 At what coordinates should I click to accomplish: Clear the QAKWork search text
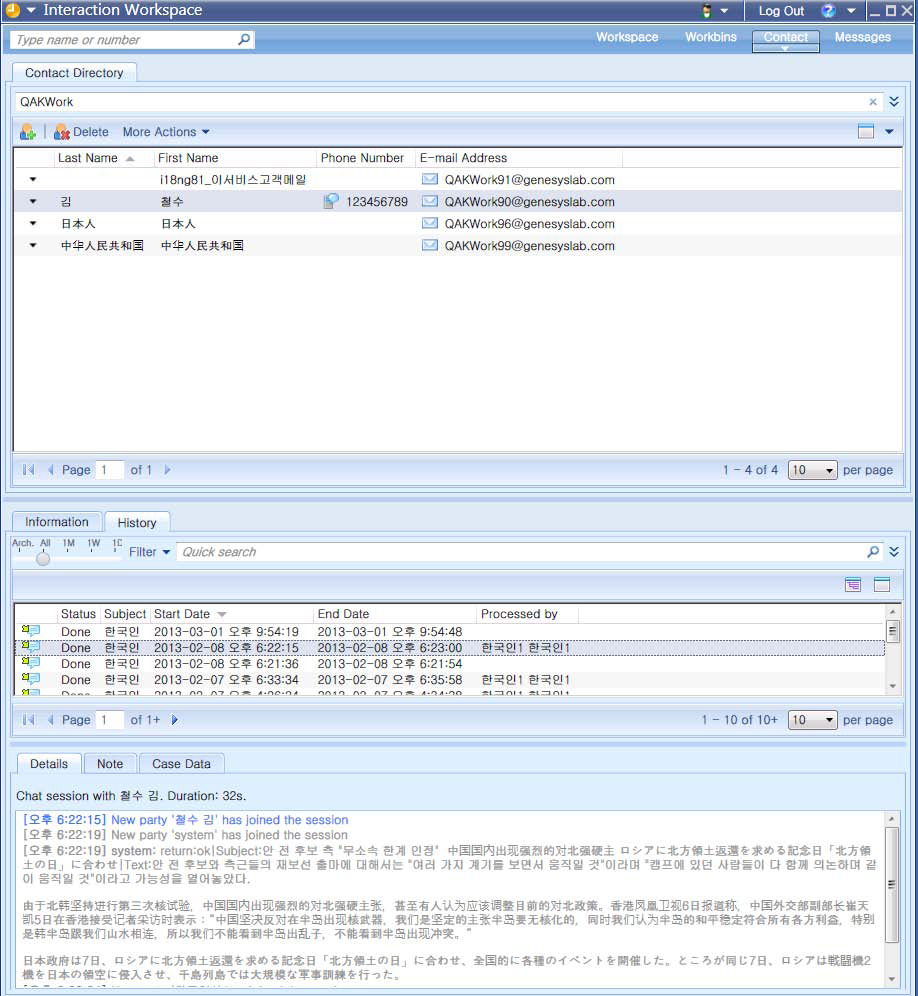(873, 102)
